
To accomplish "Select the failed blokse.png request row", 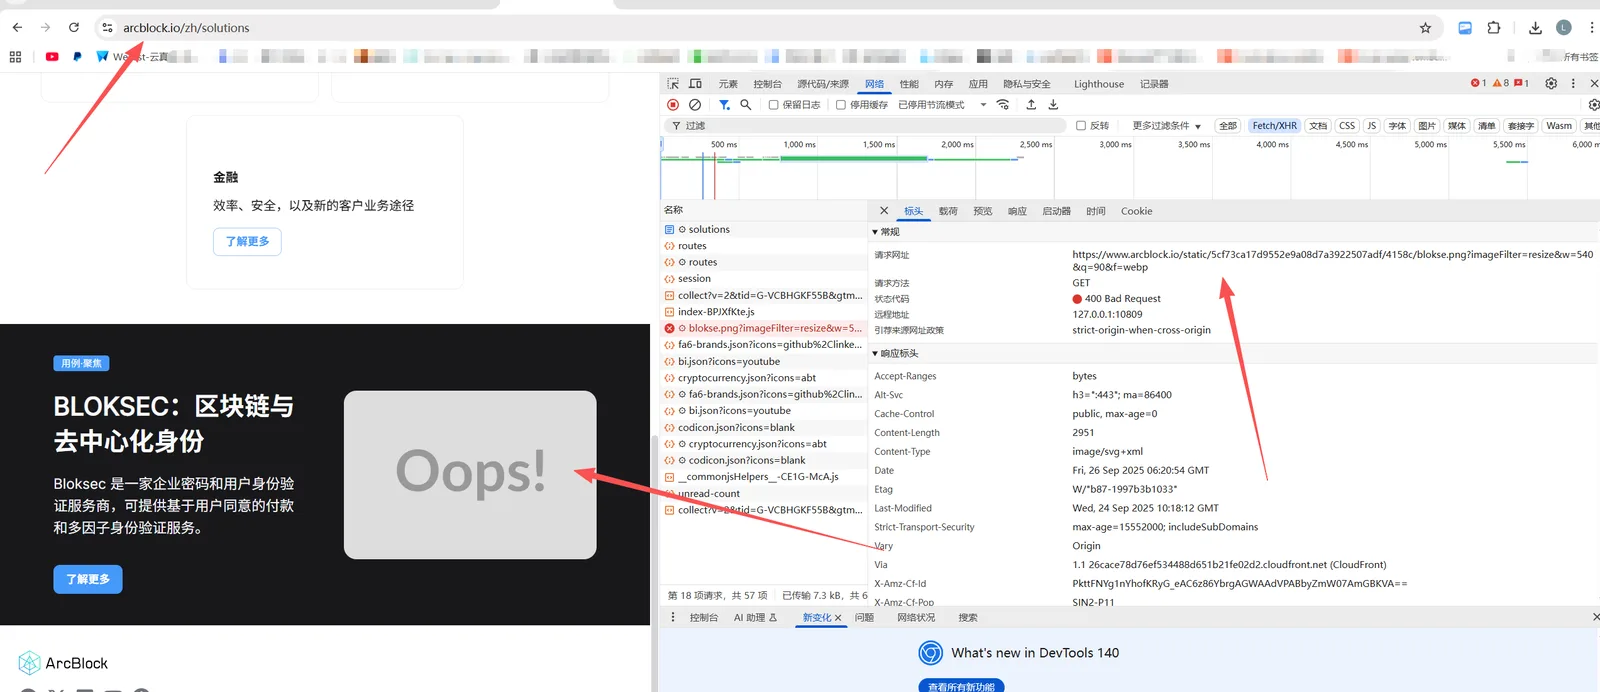I will point(763,328).
